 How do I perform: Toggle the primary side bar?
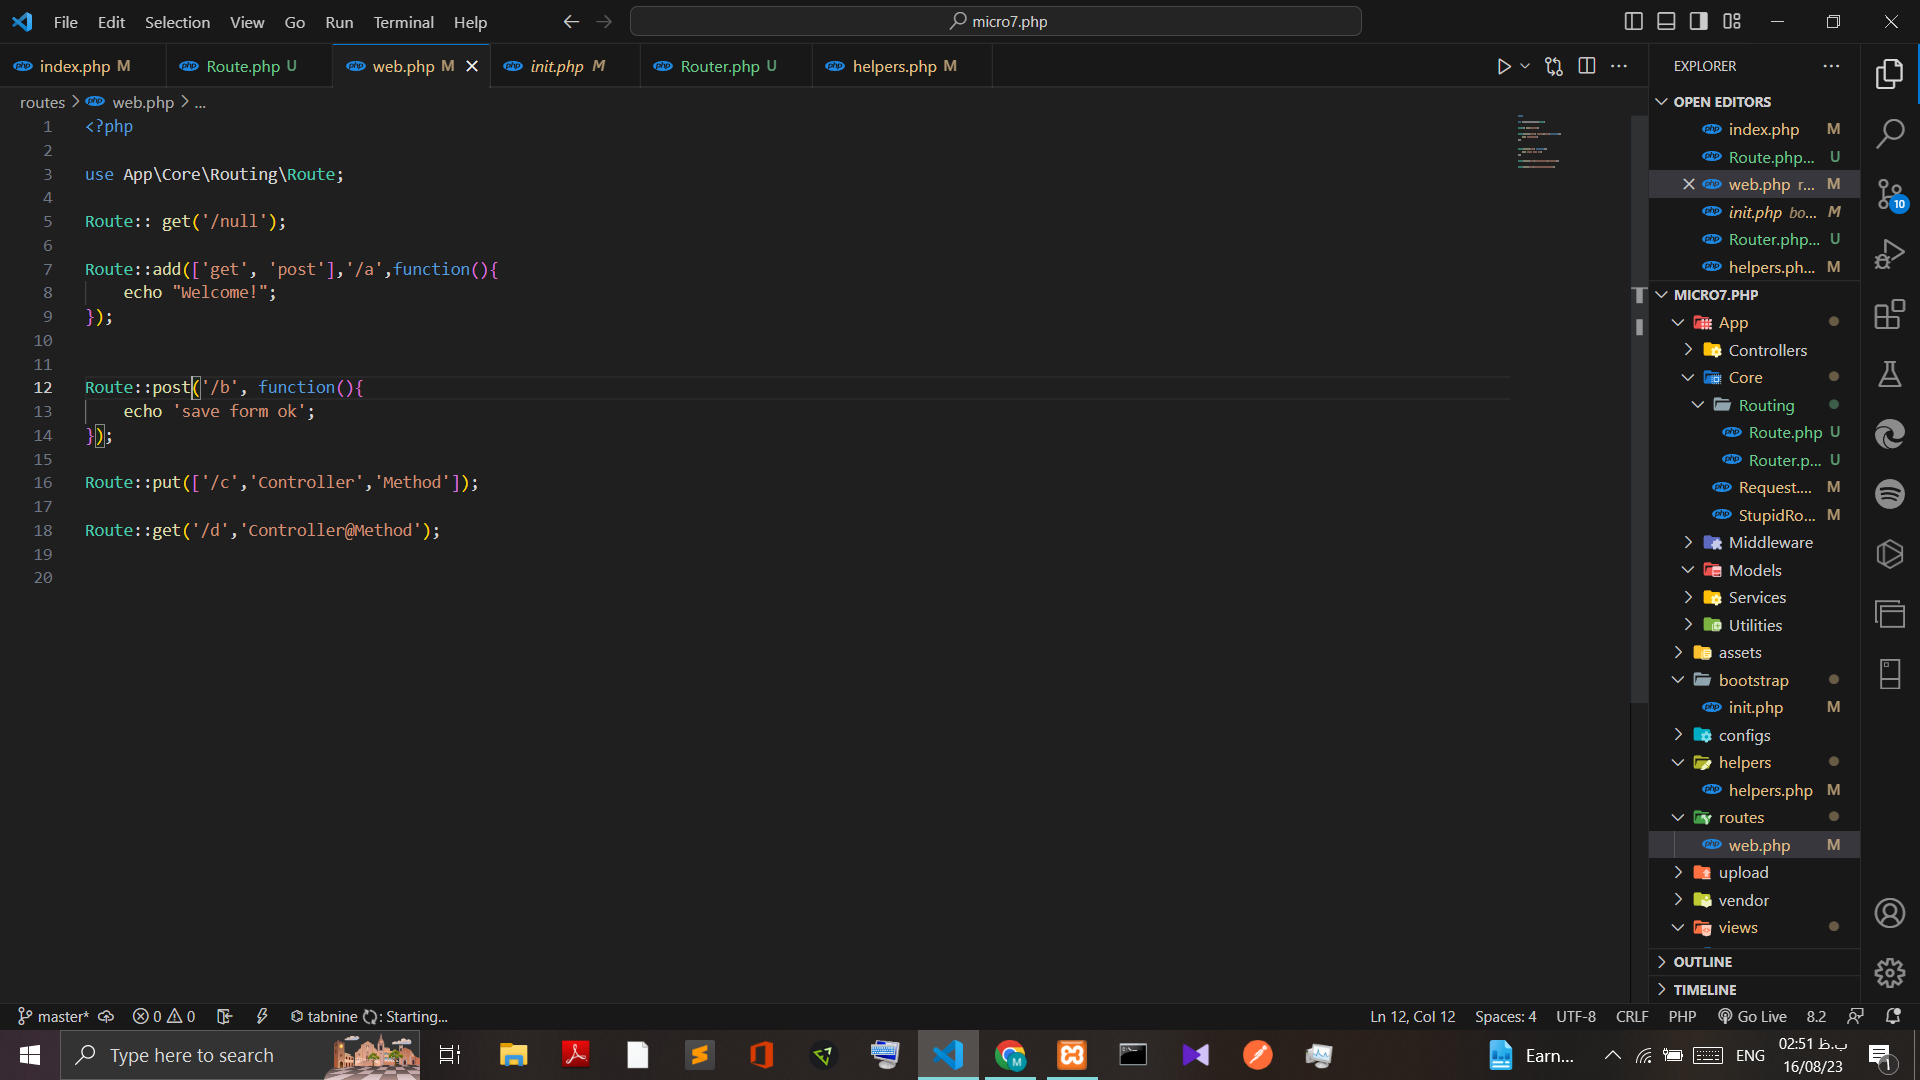tap(1634, 21)
